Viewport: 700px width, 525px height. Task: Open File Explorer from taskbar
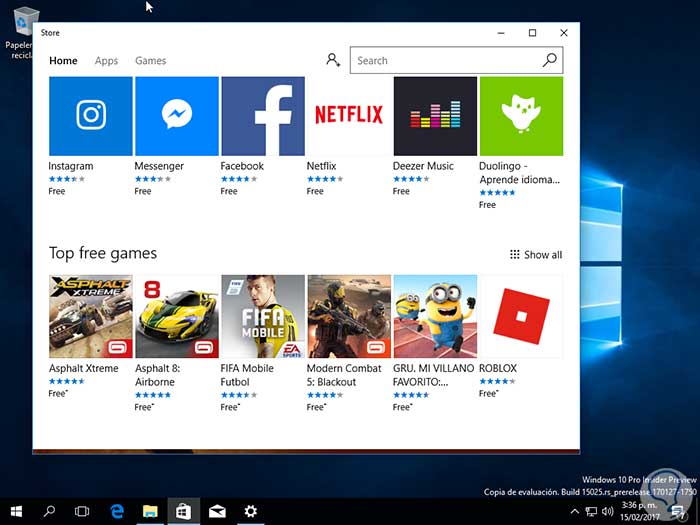point(150,512)
